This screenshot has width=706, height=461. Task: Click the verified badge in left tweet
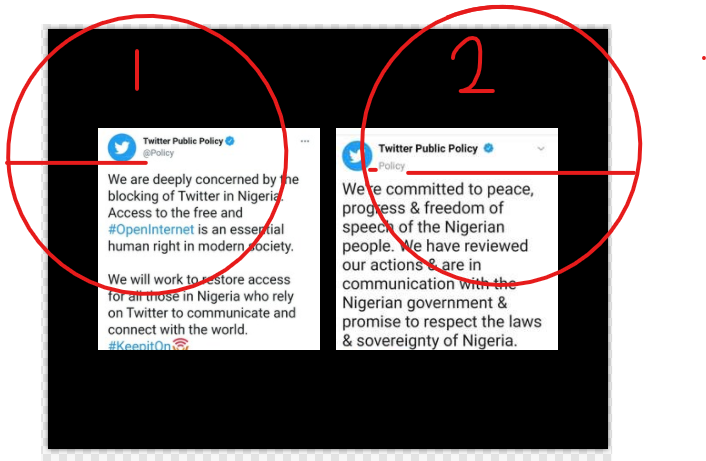230,141
